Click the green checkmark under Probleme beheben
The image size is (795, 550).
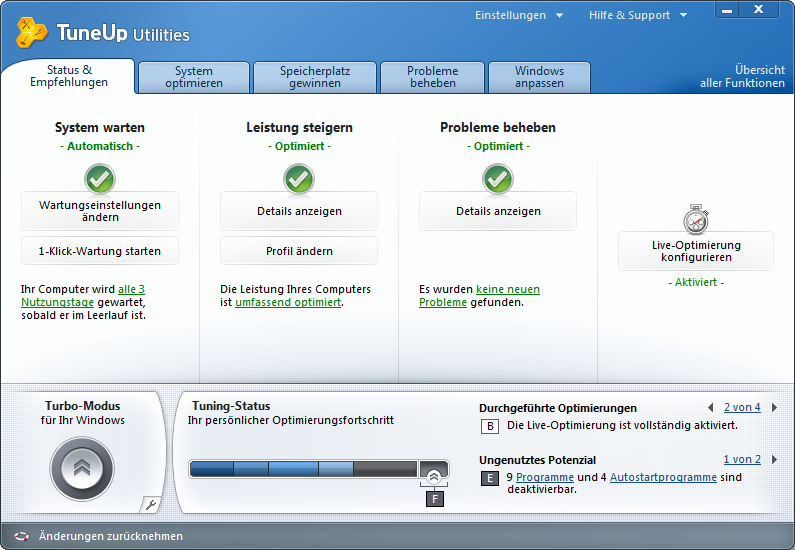[x=498, y=179]
